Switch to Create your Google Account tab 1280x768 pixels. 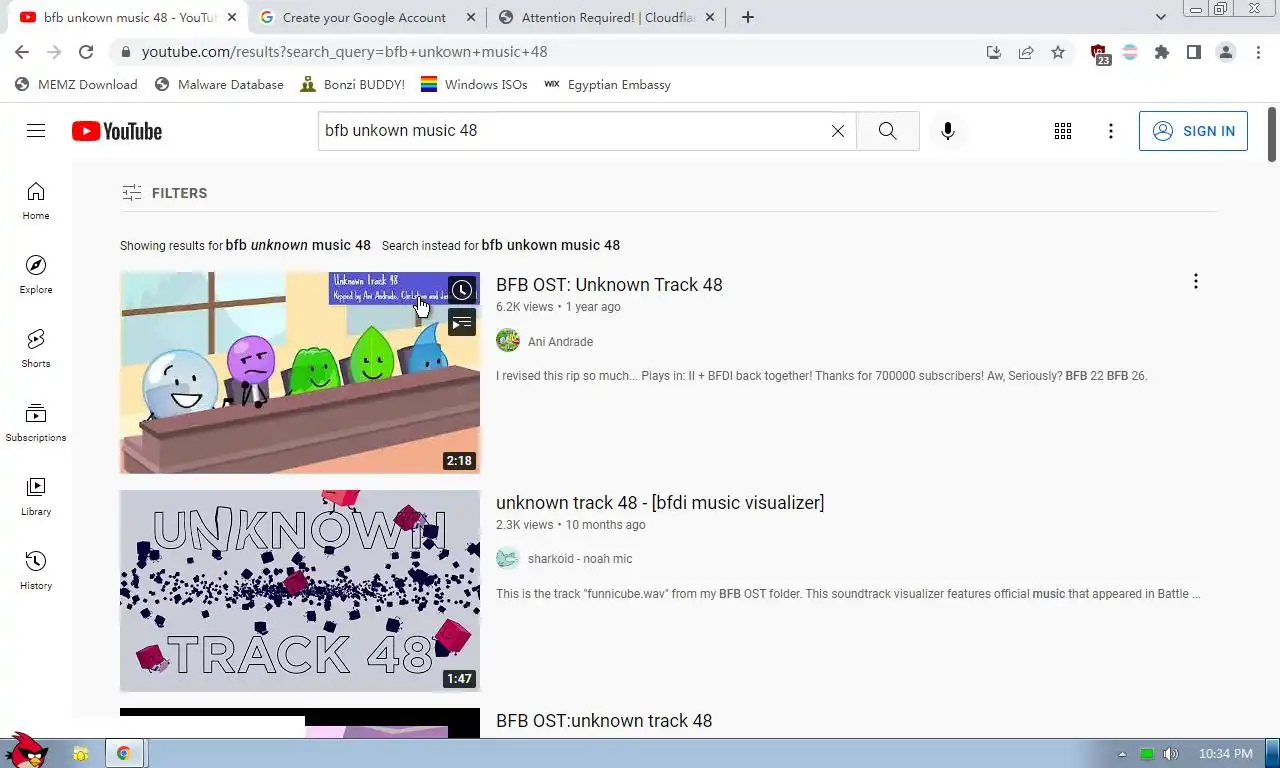[366, 17]
